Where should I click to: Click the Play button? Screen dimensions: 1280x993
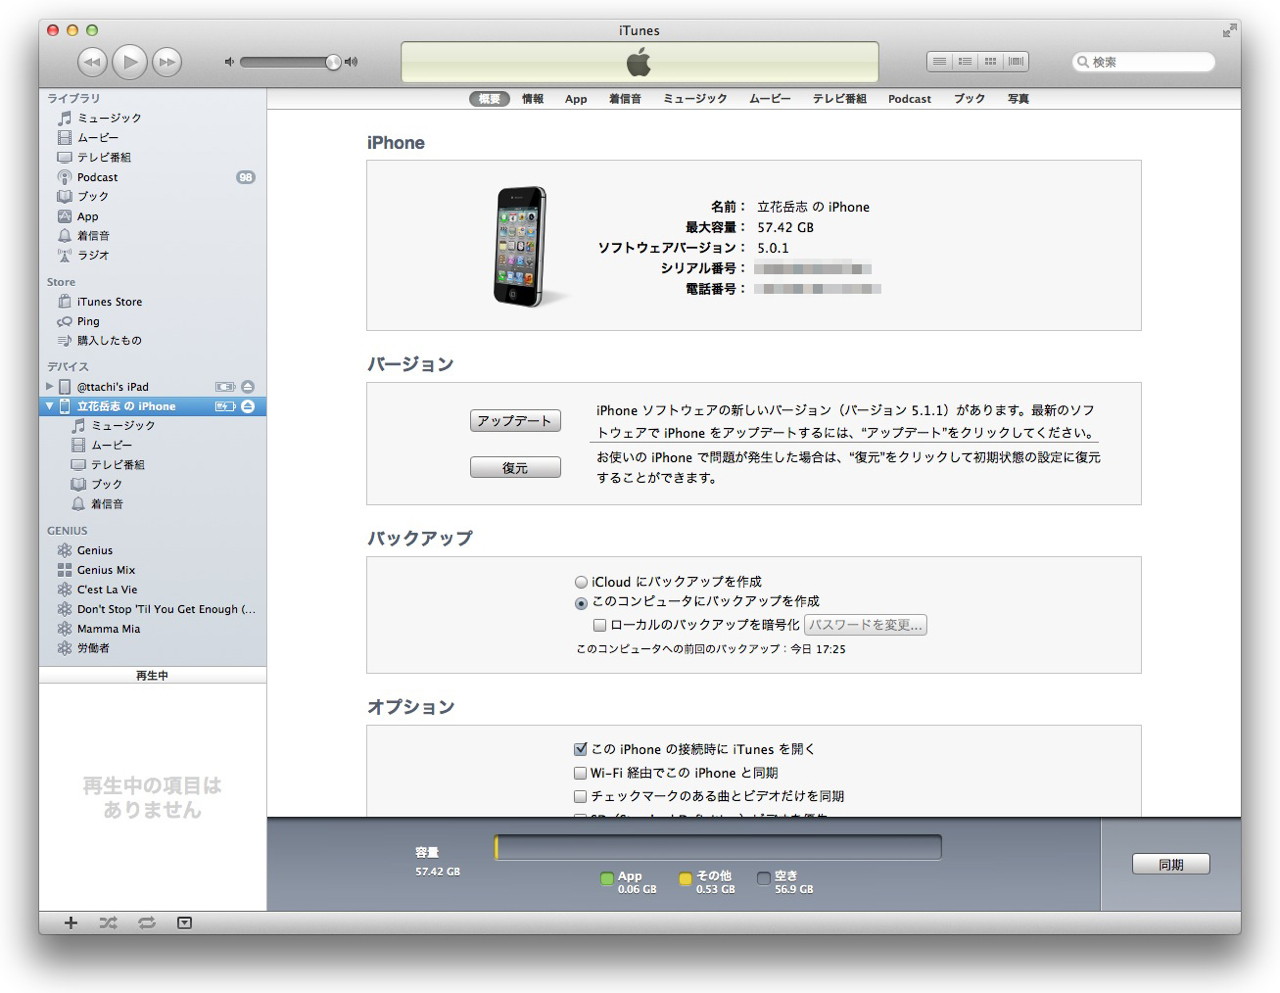pos(129,62)
